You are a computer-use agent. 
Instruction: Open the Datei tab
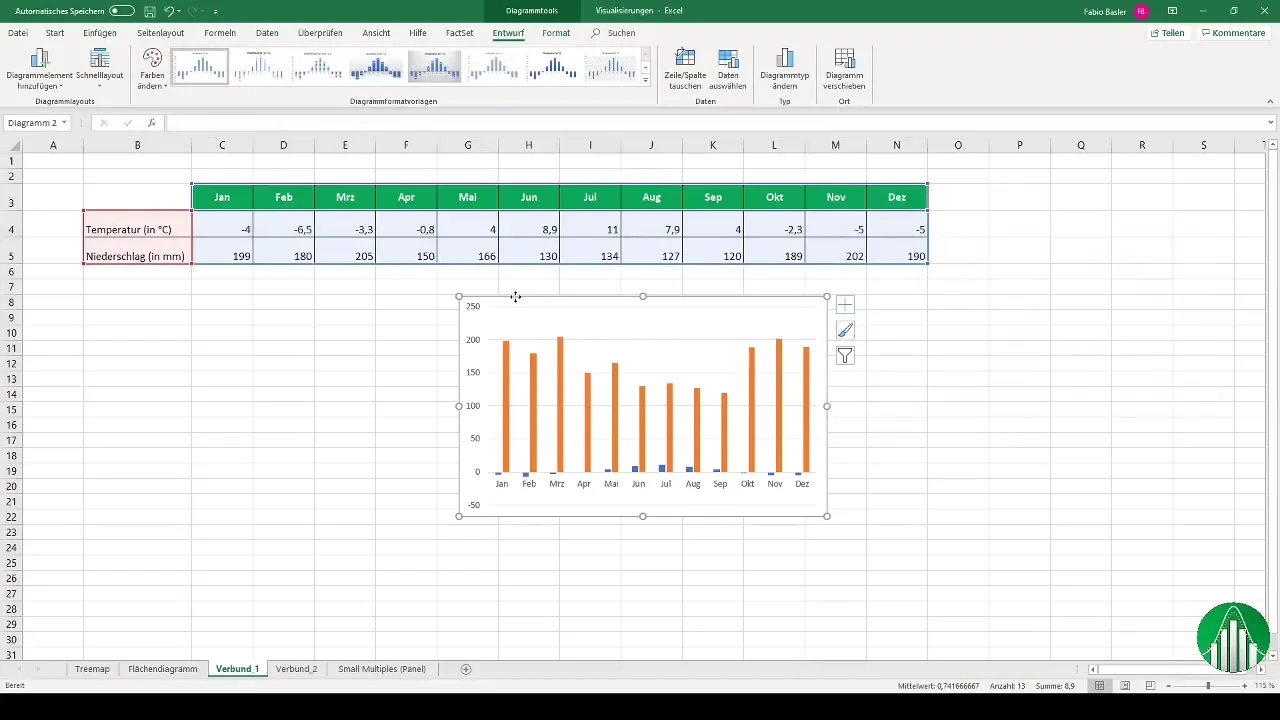(18, 33)
